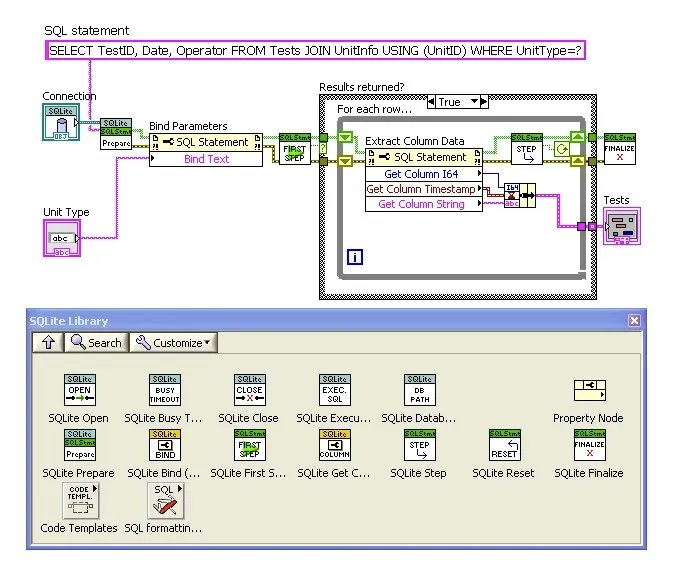Select the First Step VI on the diagram
Viewport: 691px width, 568px height.
[295, 149]
